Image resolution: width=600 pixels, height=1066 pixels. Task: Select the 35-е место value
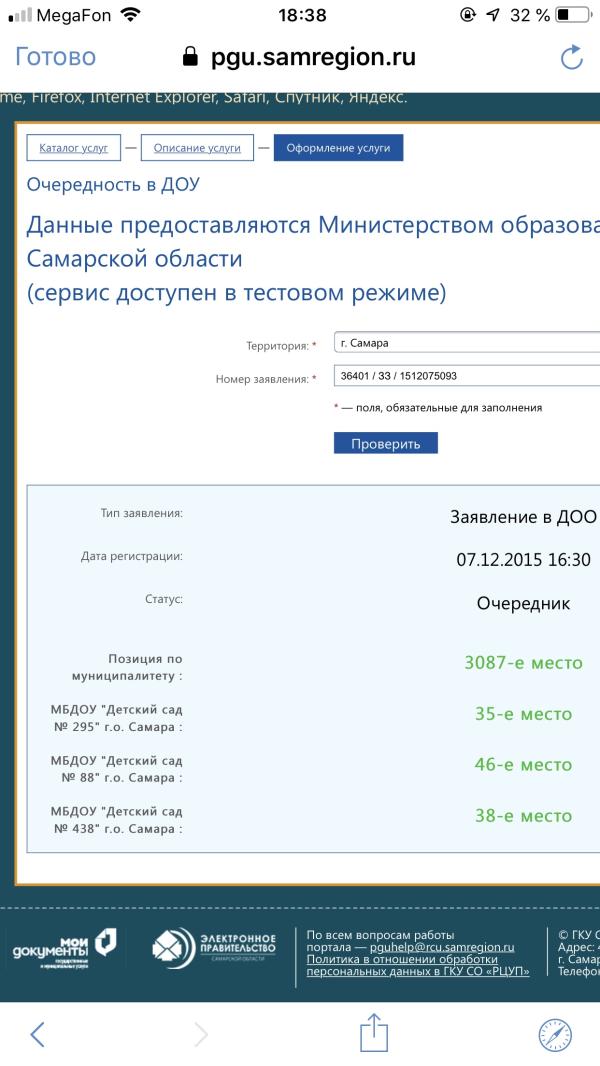[523, 714]
